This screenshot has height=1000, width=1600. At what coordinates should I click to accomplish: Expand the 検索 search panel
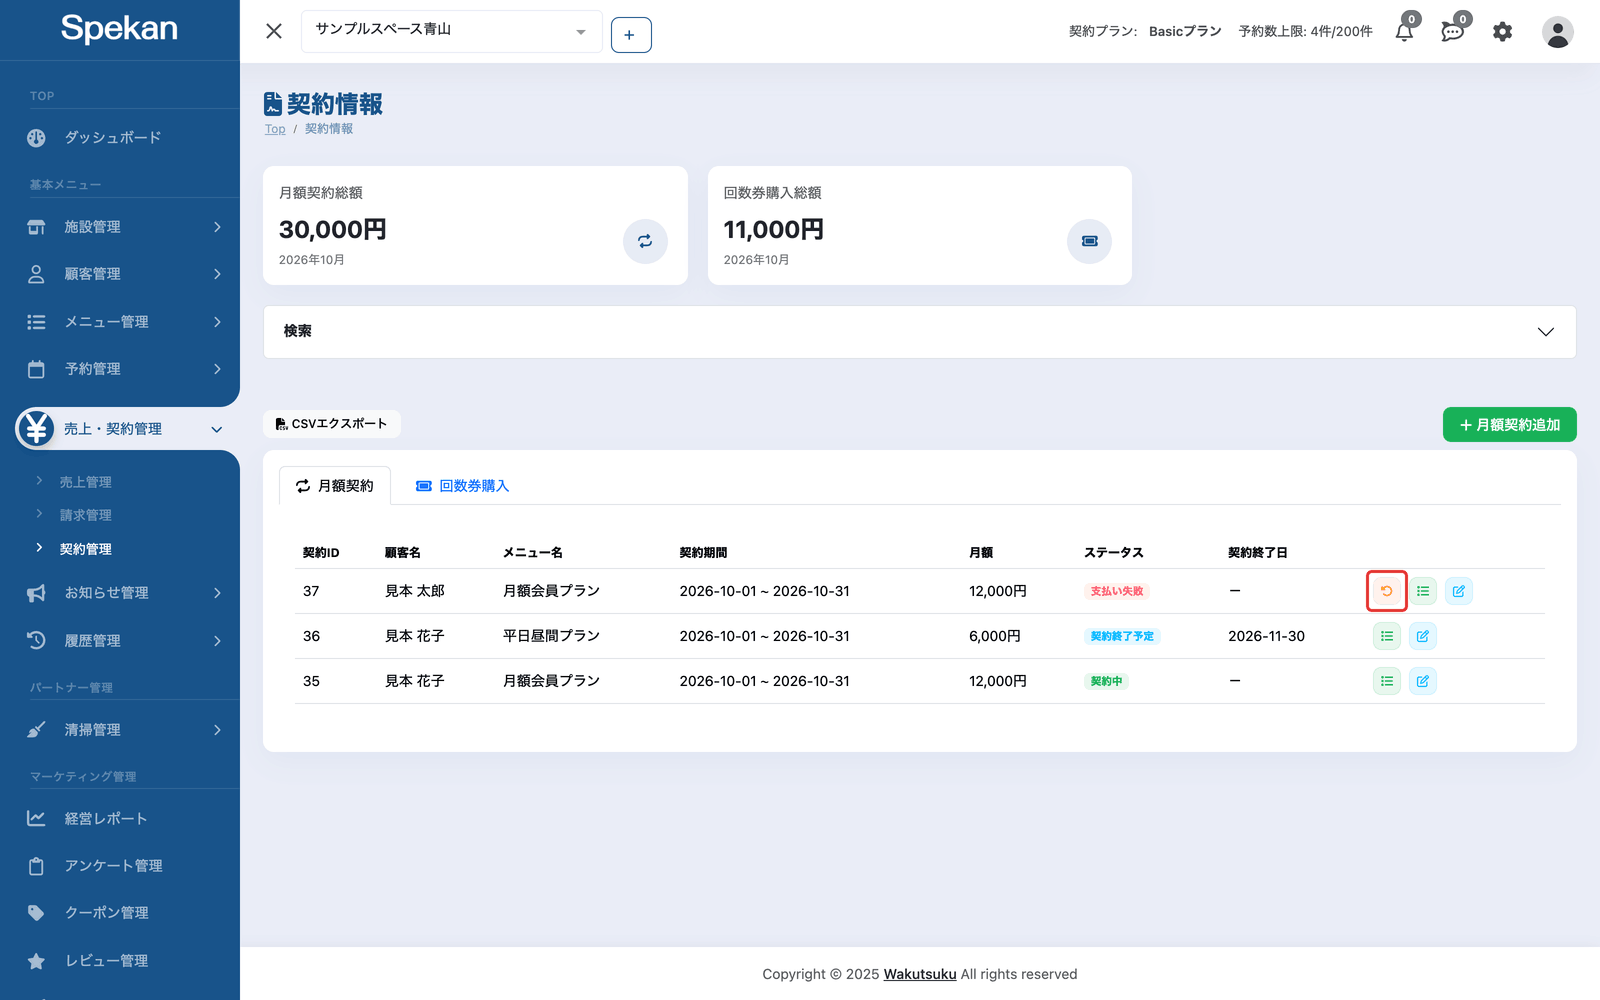[x=920, y=332]
